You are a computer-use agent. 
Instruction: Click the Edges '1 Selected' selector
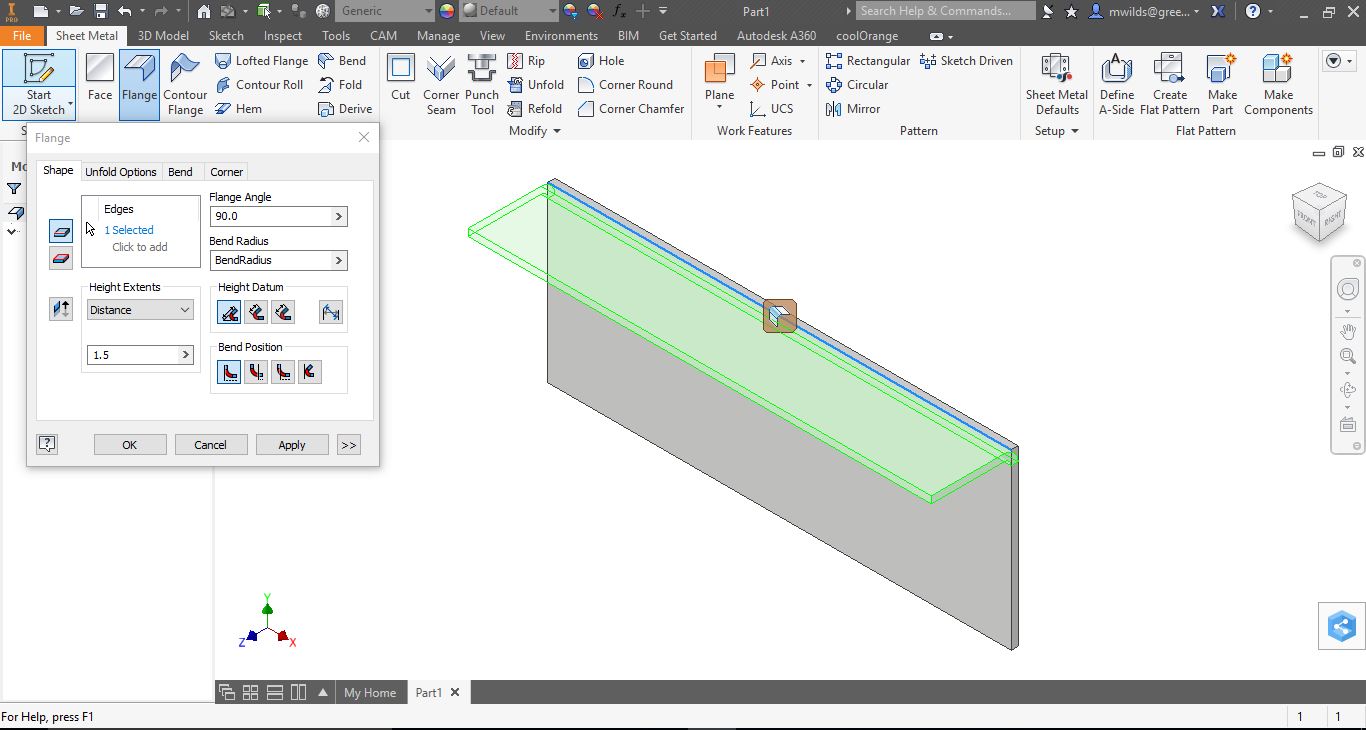point(129,230)
